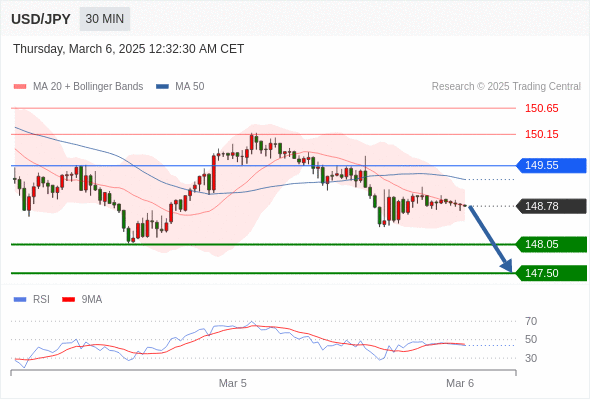This screenshot has width=590, height=400.
Task: Click the 'Mar 6' date axis label
Action: [460, 383]
